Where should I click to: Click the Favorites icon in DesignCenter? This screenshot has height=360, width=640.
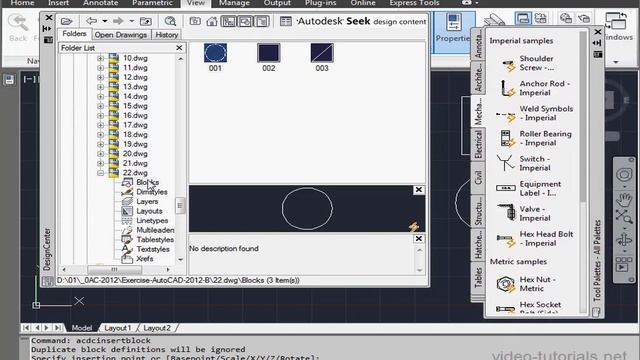(x=195, y=21)
